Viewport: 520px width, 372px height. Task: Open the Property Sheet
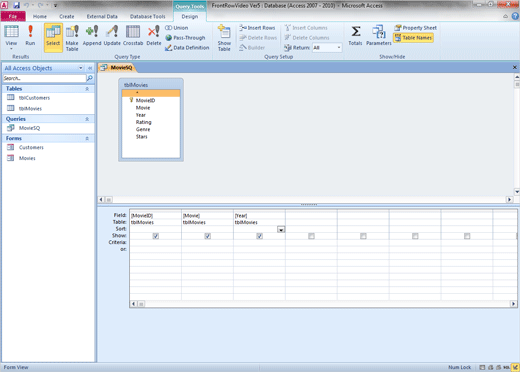pos(415,28)
